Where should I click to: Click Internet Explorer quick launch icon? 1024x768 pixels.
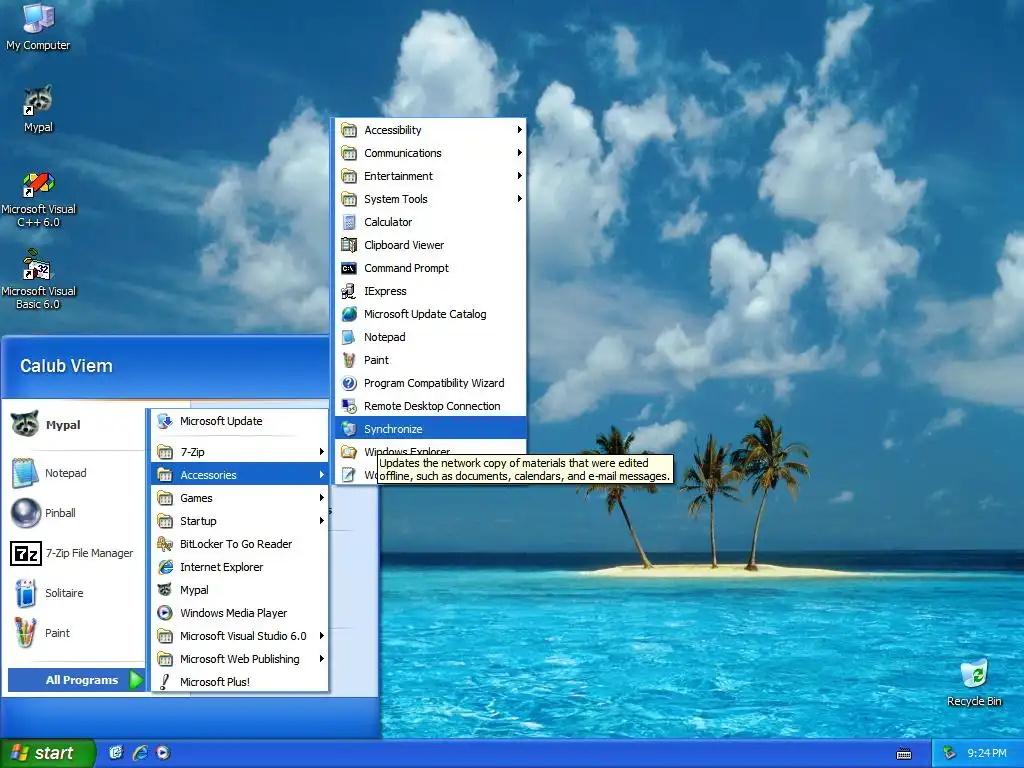140,753
